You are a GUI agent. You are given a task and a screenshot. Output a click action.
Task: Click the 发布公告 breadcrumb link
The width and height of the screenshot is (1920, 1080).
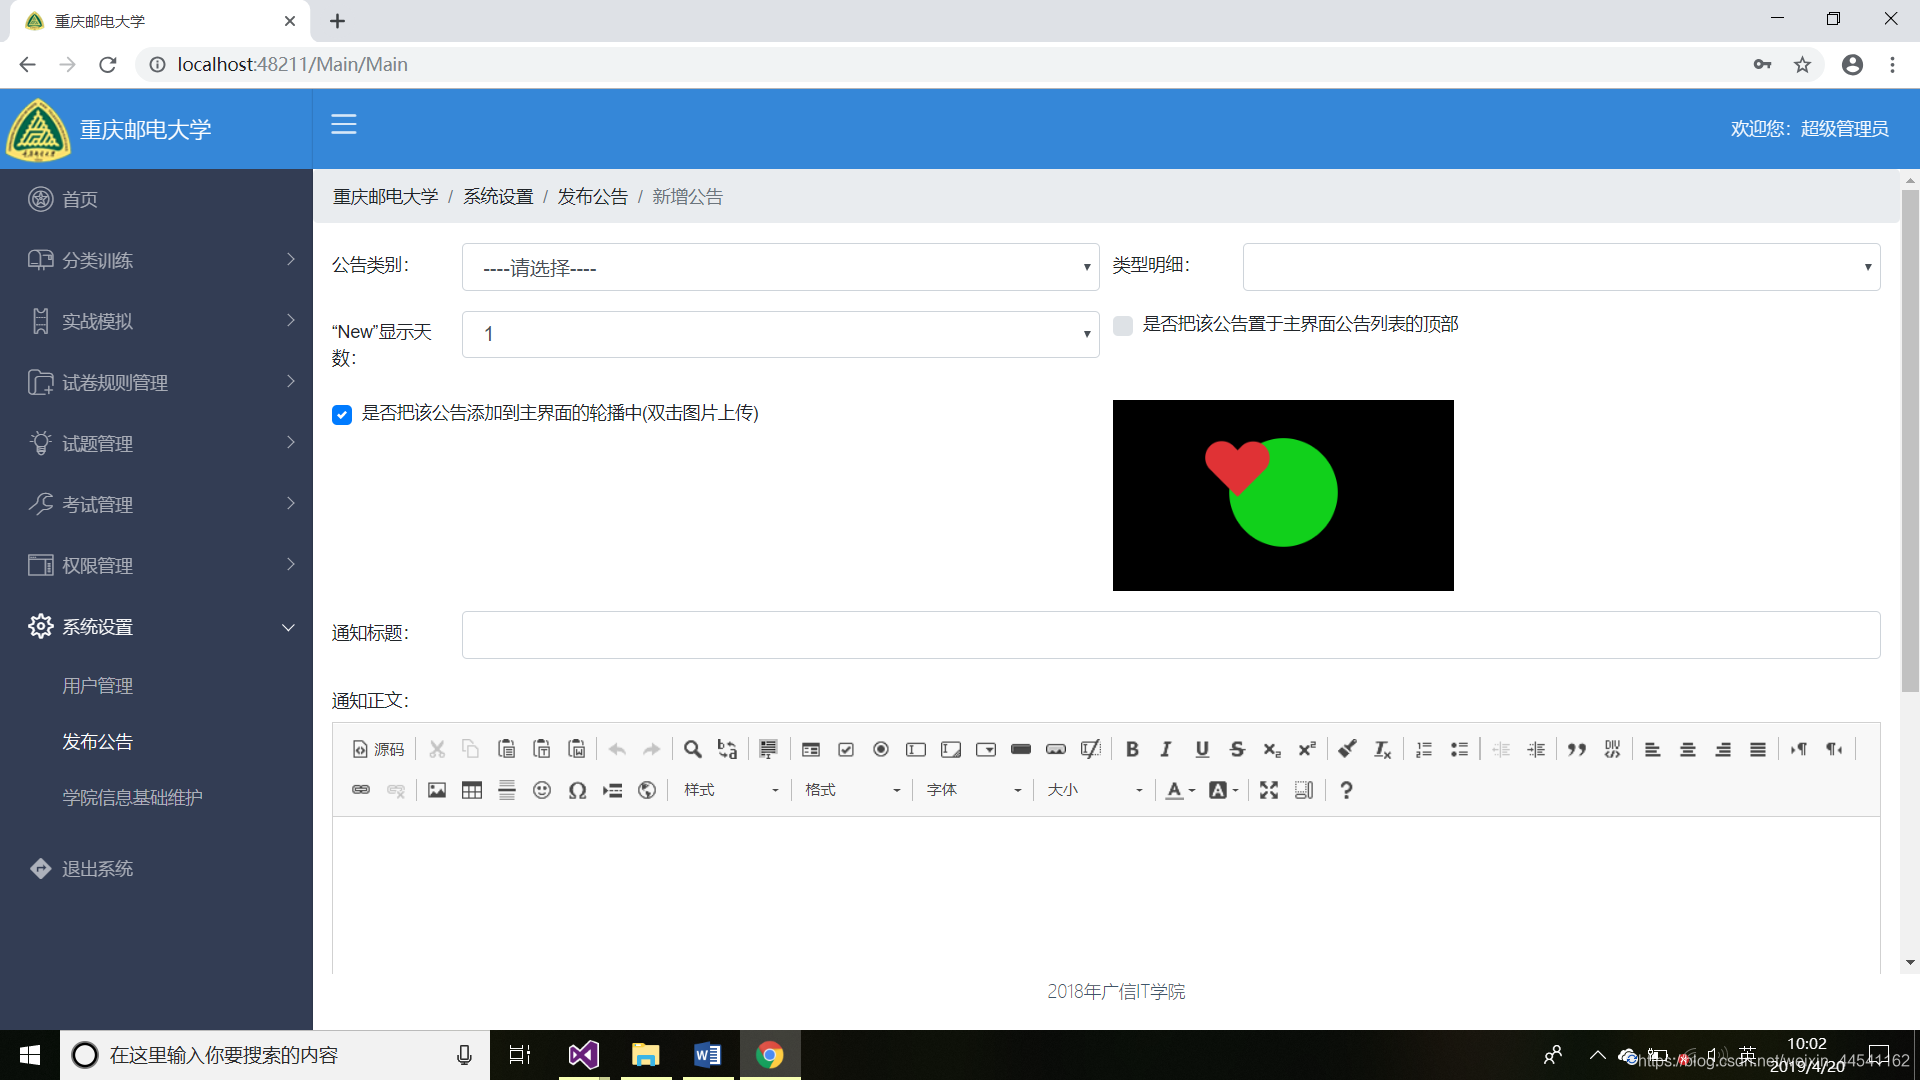point(592,197)
